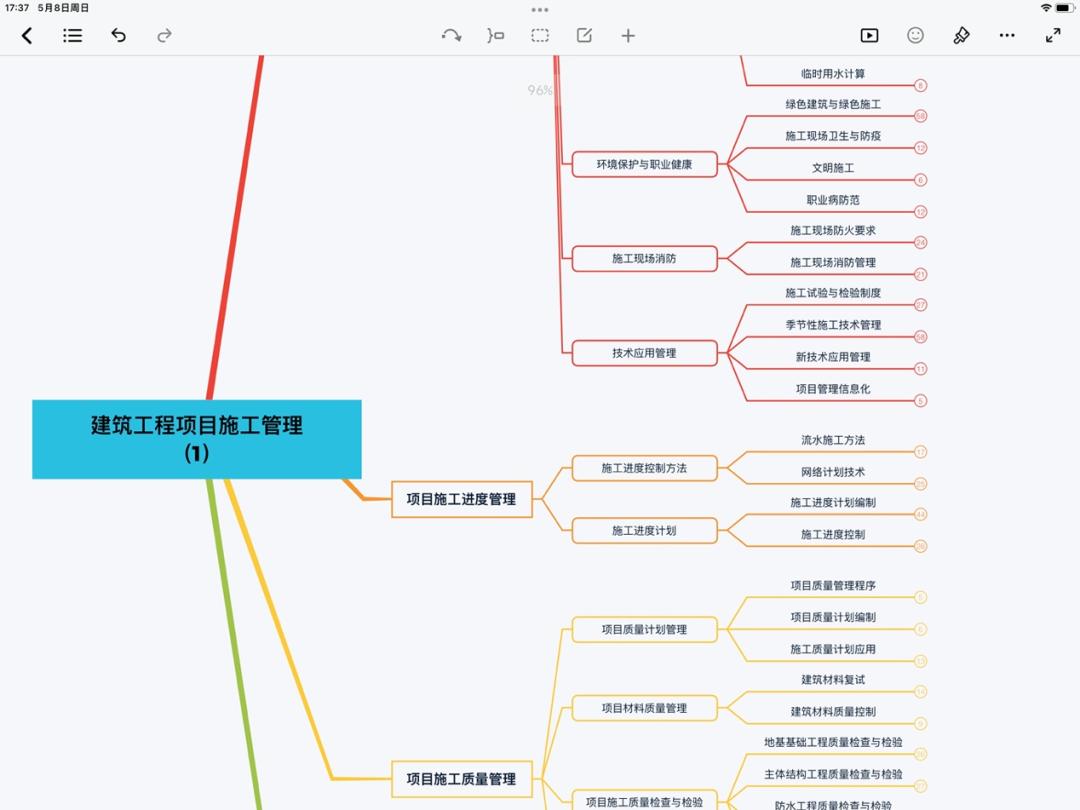Open the style brush panel
Viewport: 1080px width, 810px height.
point(960,35)
